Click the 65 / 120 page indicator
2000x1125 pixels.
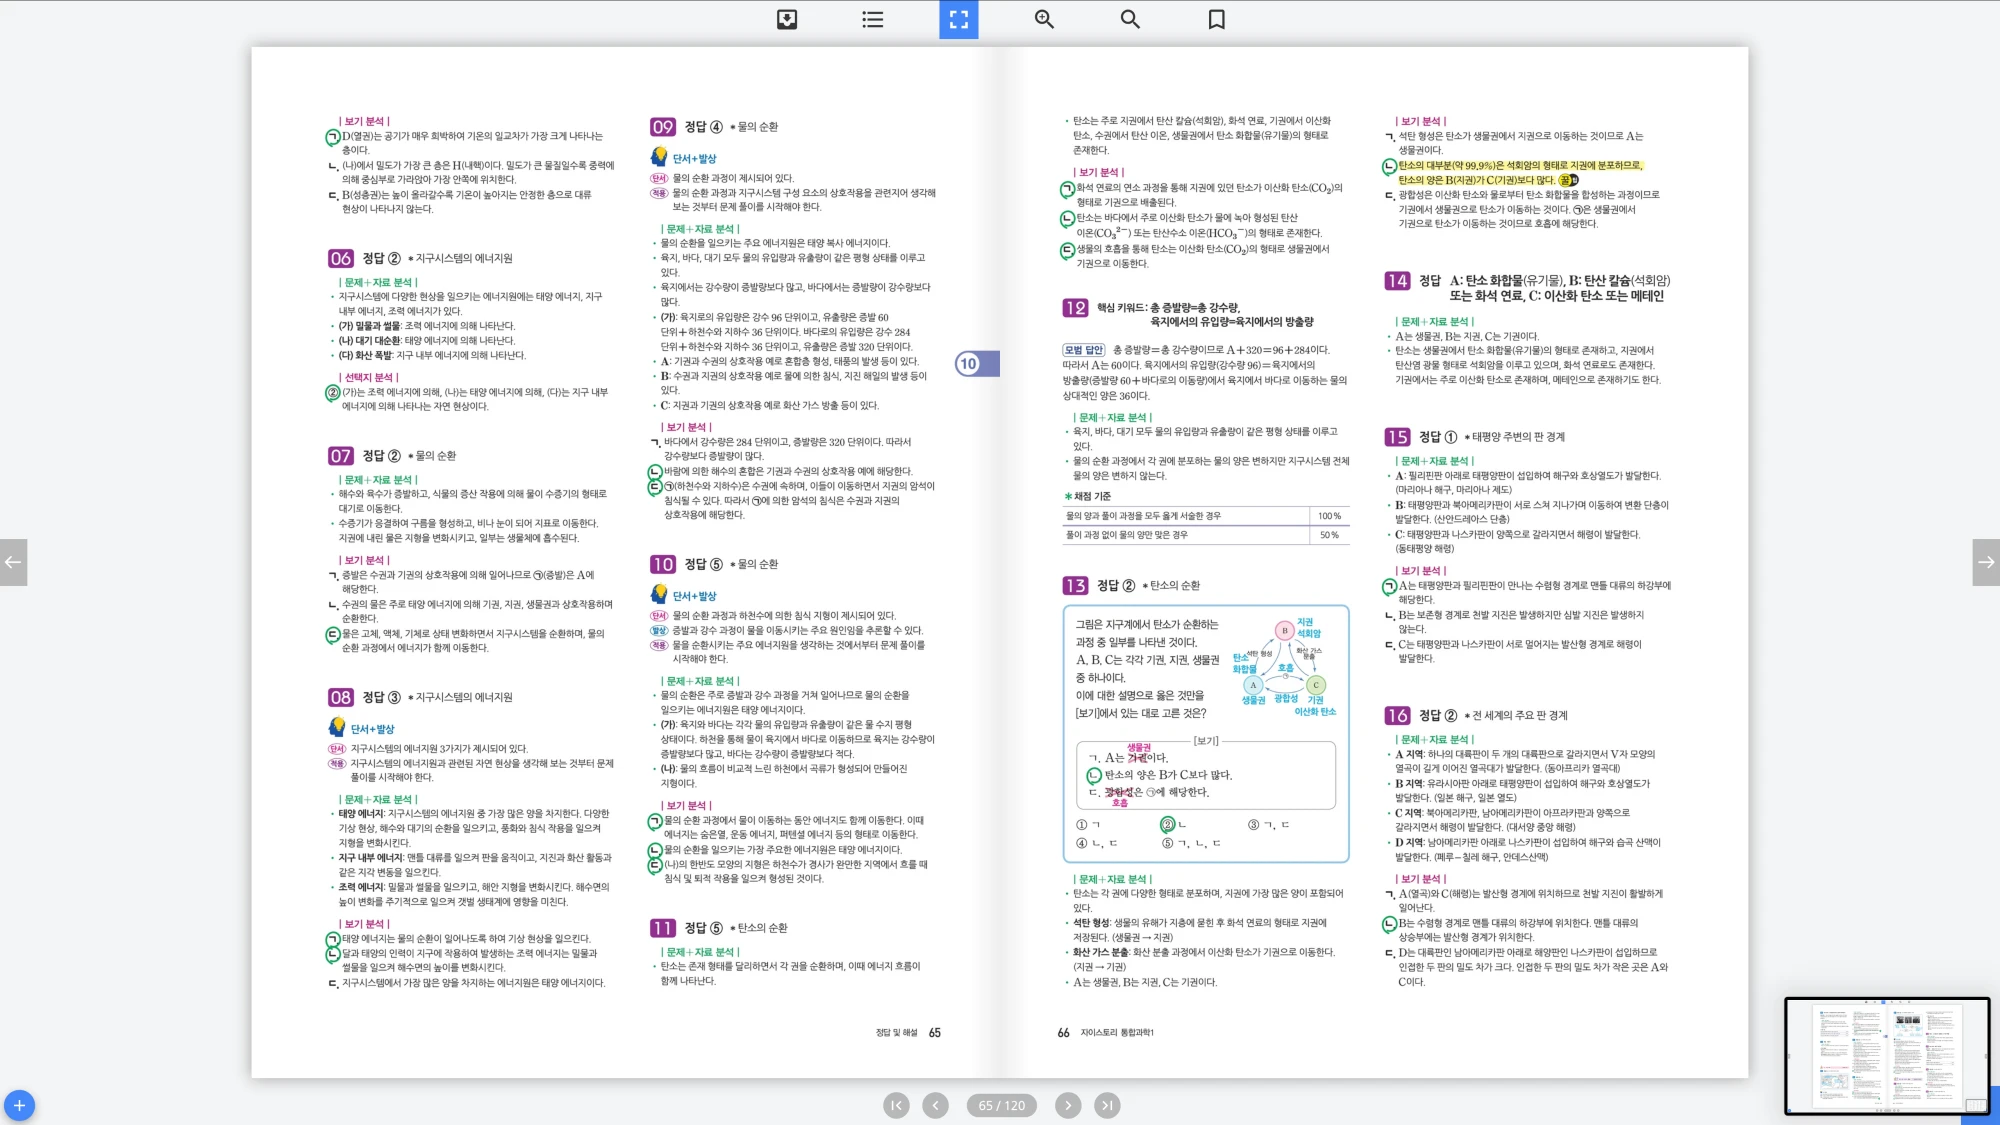1001,1105
